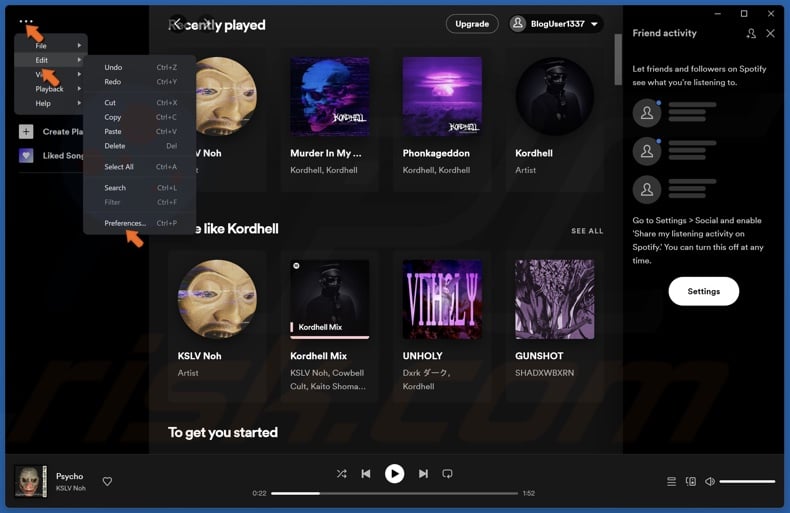The width and height of the screenshot is (790, 513).
Task: Open Settings from Friend activity panel
Action: pos(704,291)
